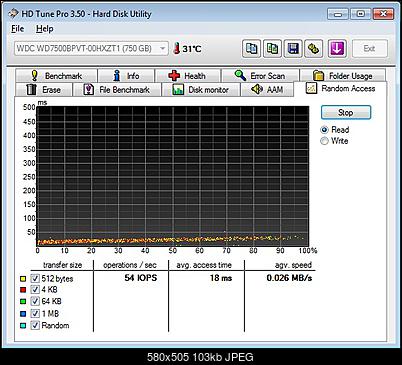Screen dimensions: 402x365
Task: Switch to the Info tab
Action: click(126, 76)
